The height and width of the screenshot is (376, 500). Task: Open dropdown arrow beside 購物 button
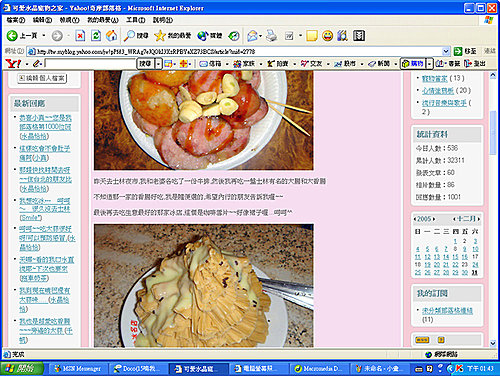430,63
